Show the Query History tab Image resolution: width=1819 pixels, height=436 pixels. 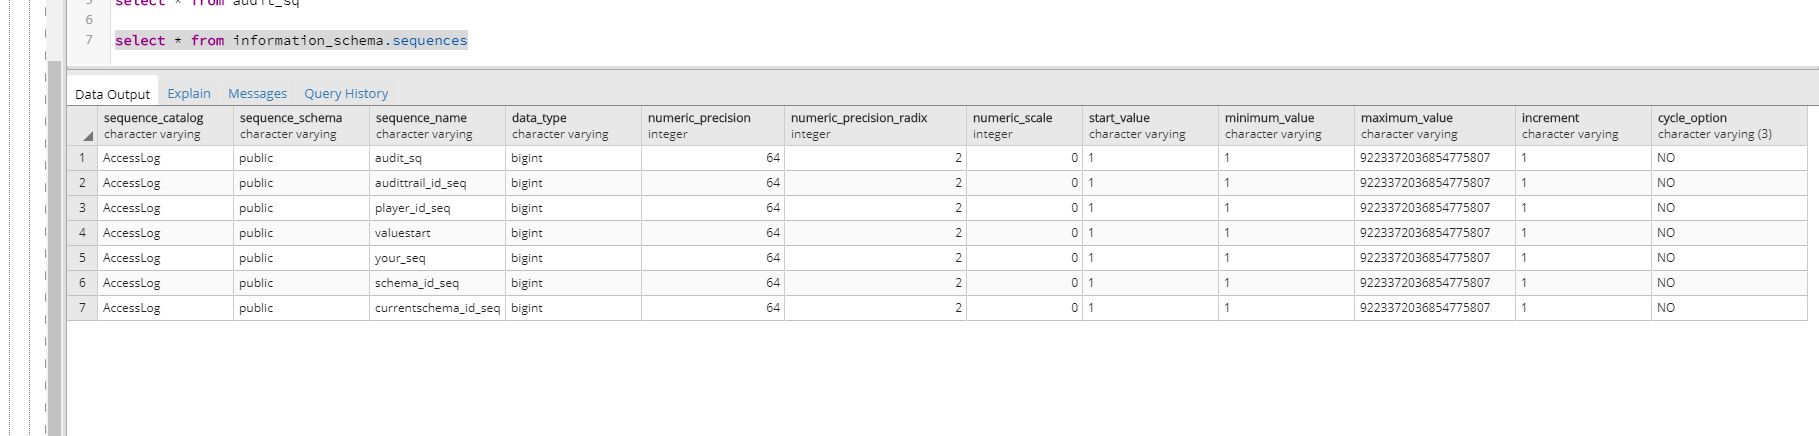(346, 93)
